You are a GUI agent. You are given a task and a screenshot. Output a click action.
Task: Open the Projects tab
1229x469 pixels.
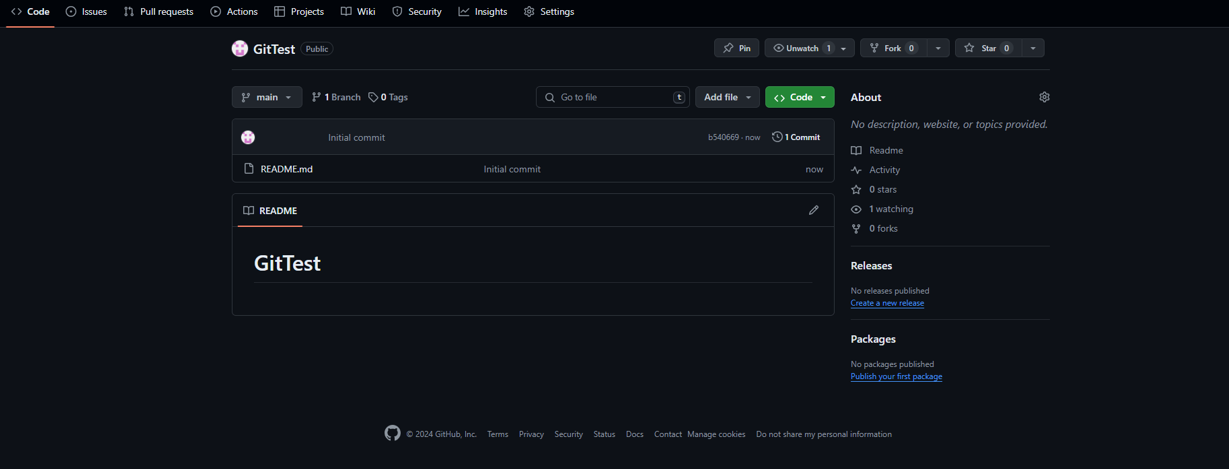pos(299,12)
